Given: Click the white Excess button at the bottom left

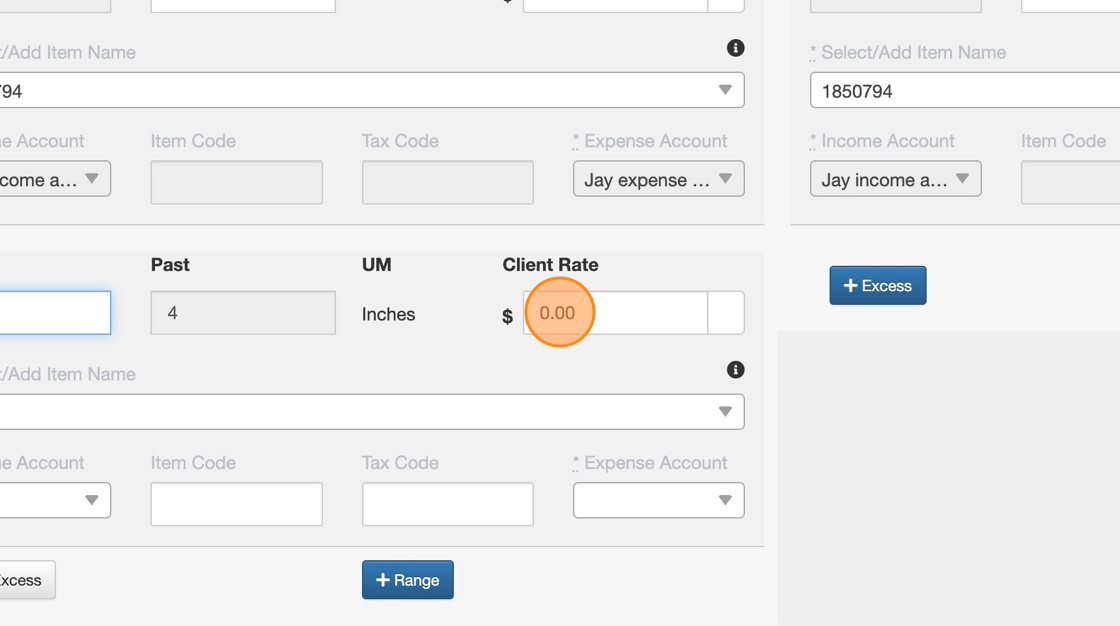Looking at the screenshot, I should (x=24, y=580).
